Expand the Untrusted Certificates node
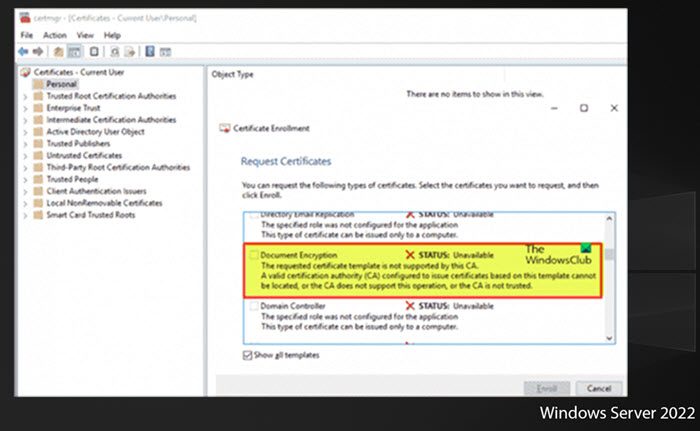 pyautogui.click(x=25, y=156)
